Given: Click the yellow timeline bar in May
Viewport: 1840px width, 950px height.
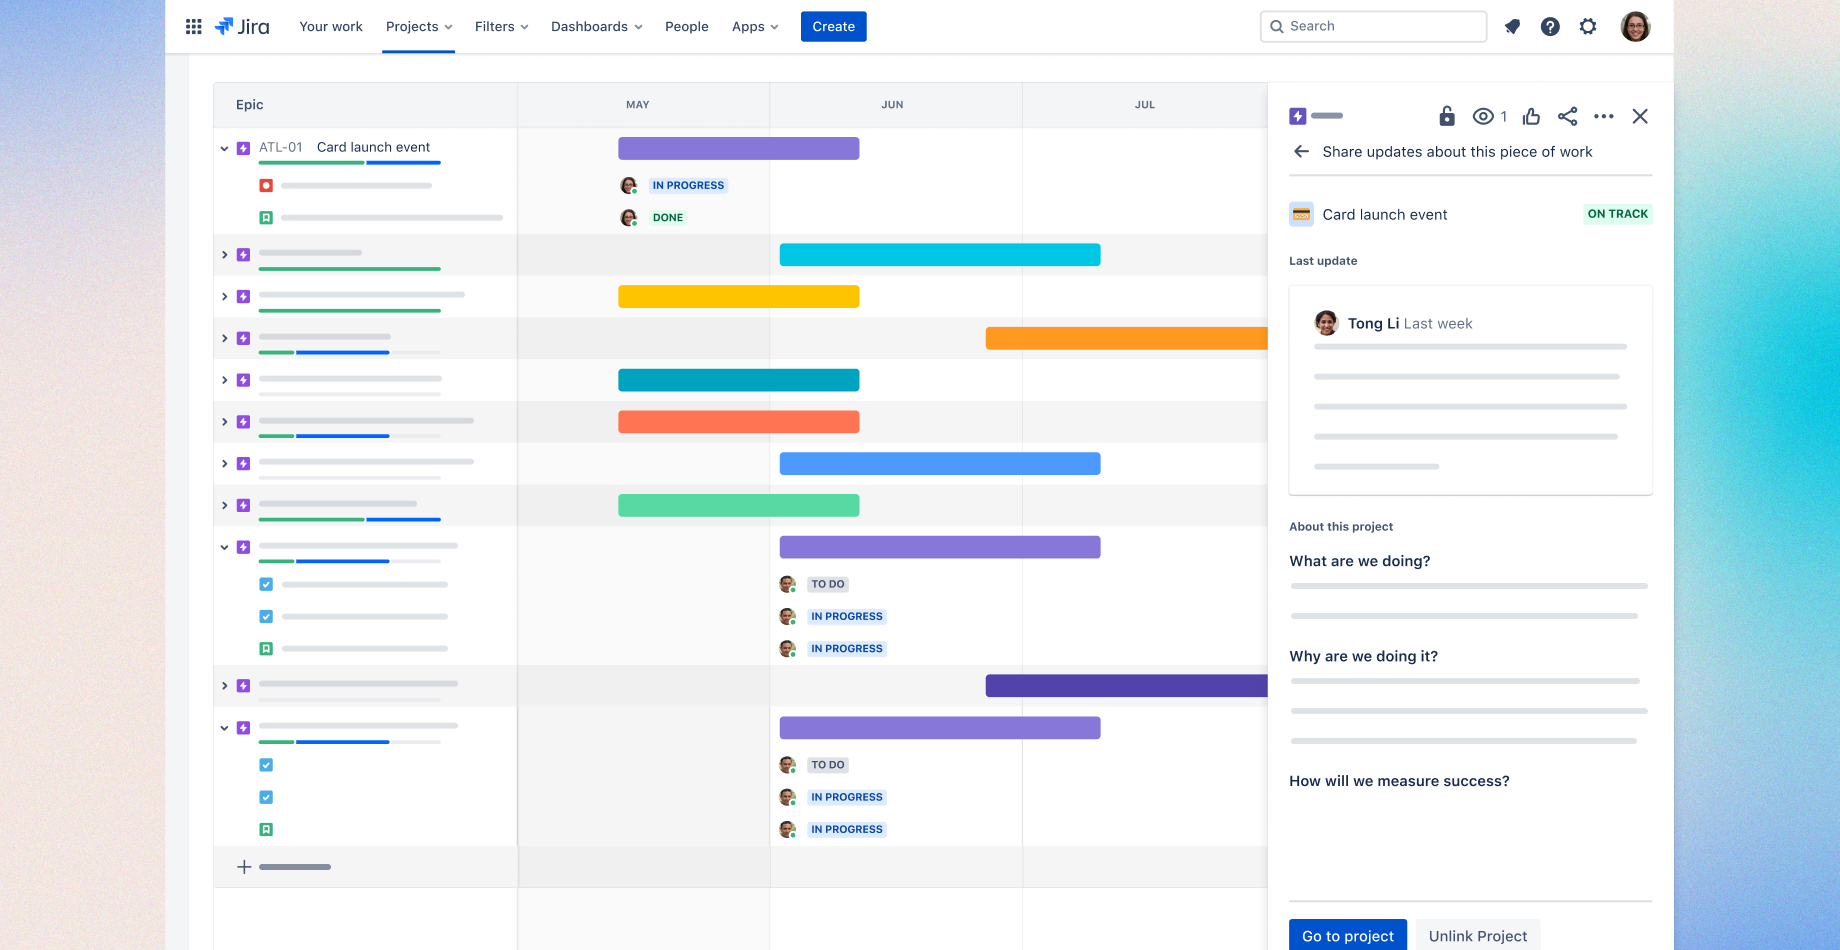Looking at the screenshot, I should tap(739, 297).
